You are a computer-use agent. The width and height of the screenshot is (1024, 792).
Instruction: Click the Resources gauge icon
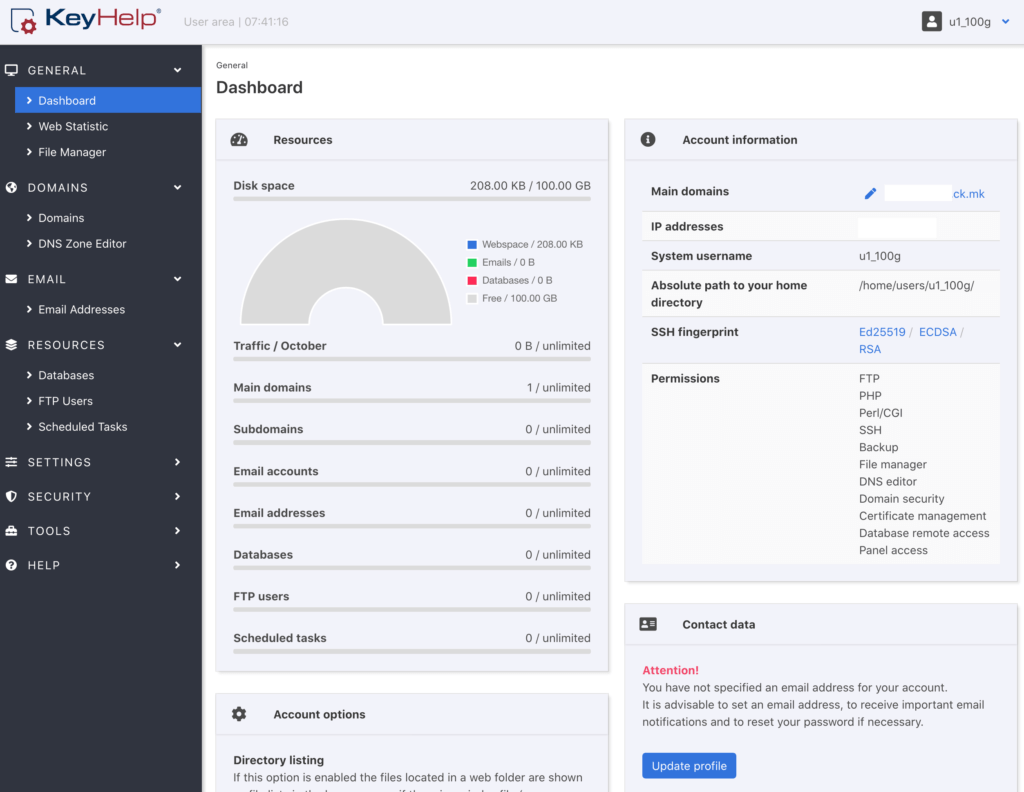click(239, 140)
